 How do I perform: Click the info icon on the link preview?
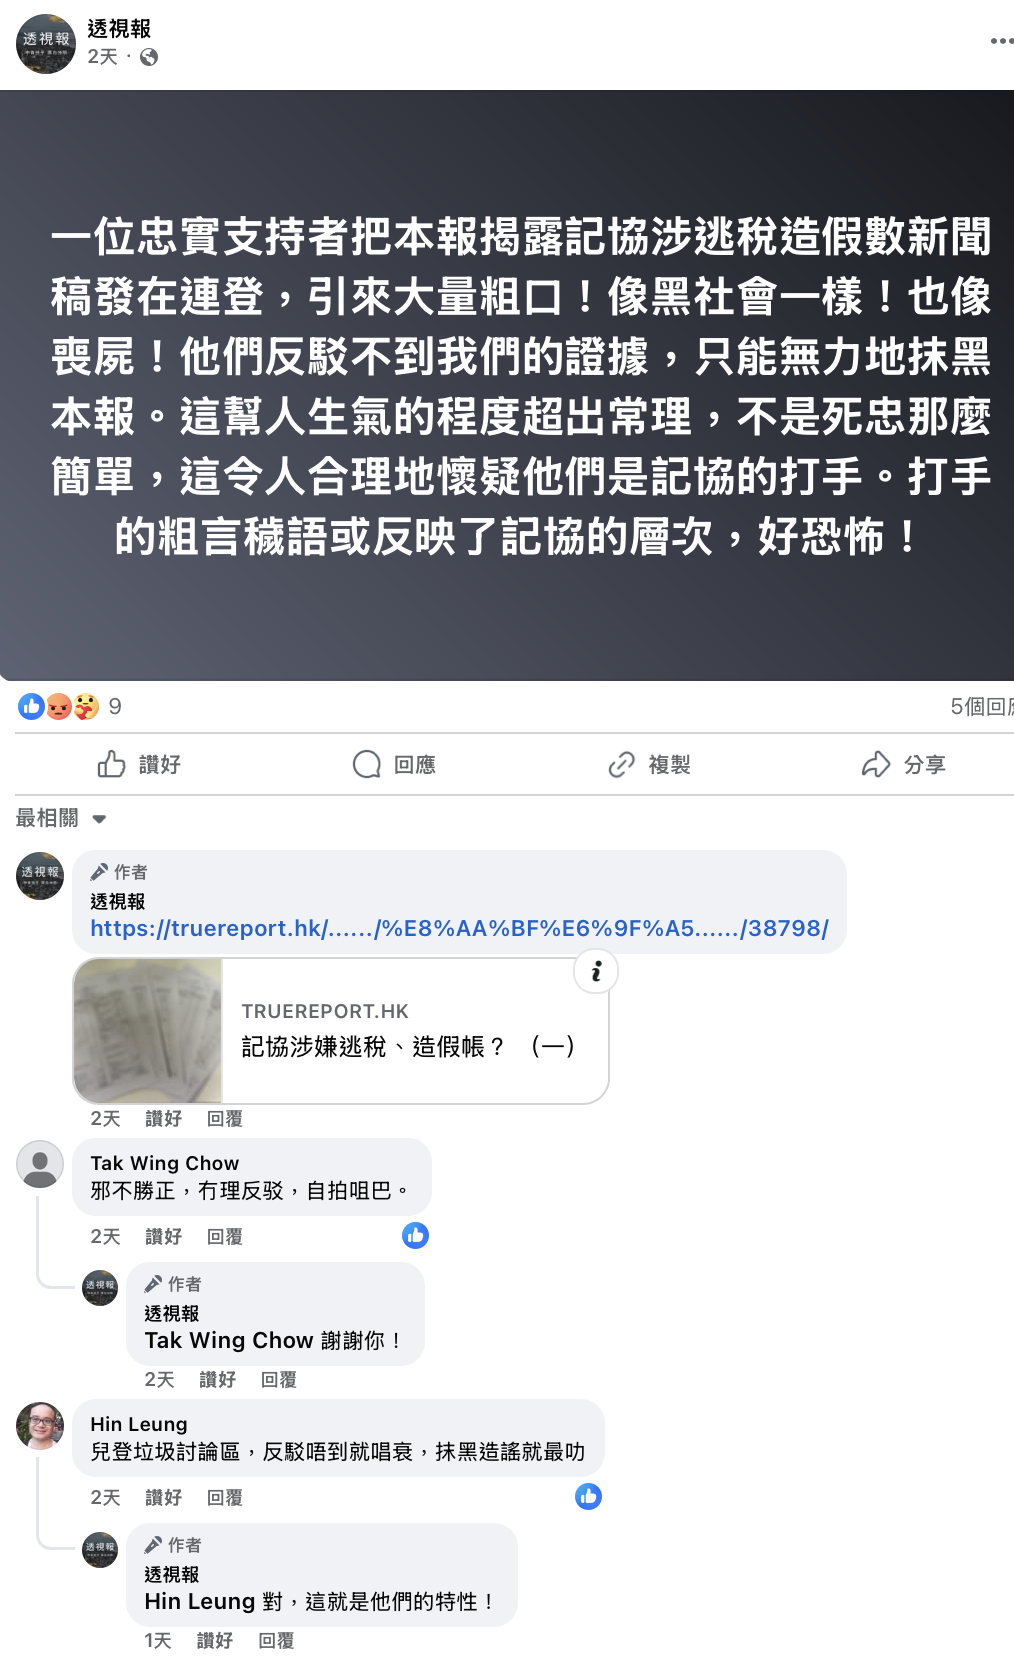(x=596, y=971)
